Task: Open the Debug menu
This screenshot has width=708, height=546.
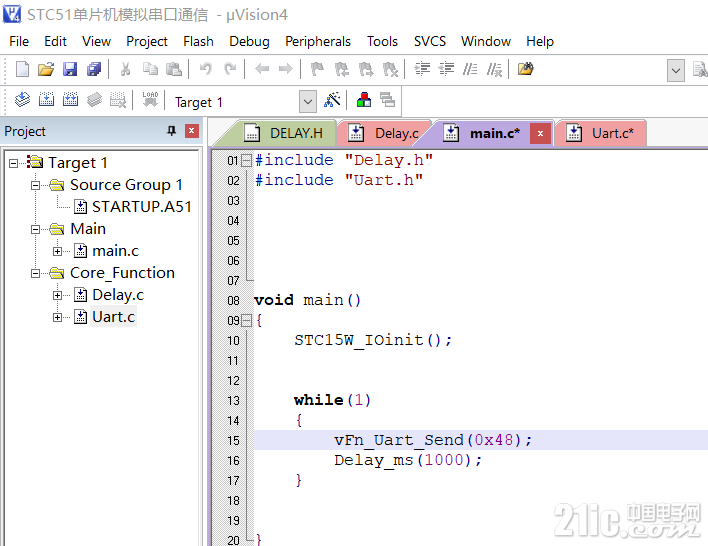Action: pos(249,42)
